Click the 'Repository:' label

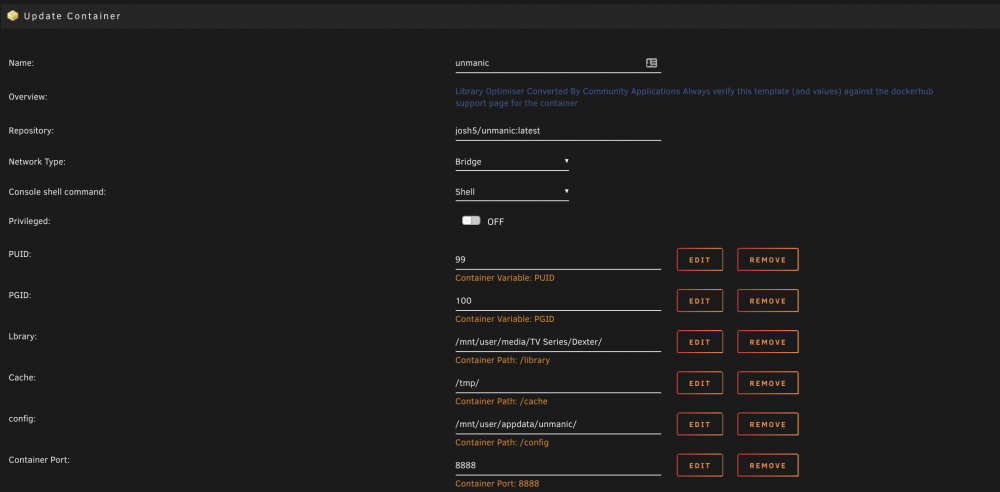pyautogui.click(x=31, y=131)
